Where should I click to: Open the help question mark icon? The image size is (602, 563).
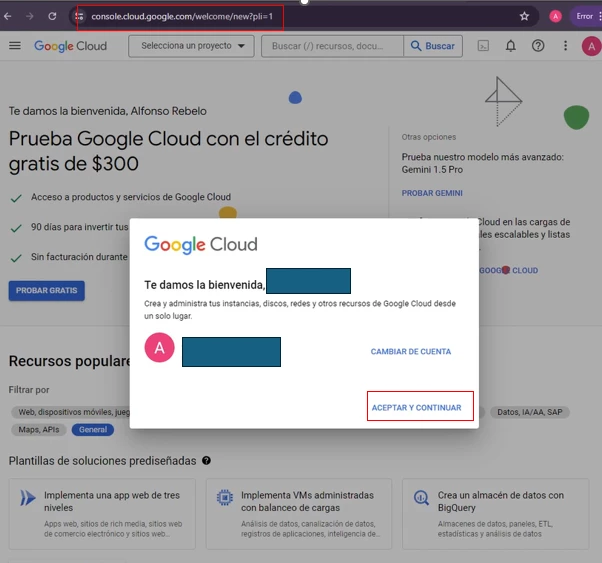pos(538,46)
